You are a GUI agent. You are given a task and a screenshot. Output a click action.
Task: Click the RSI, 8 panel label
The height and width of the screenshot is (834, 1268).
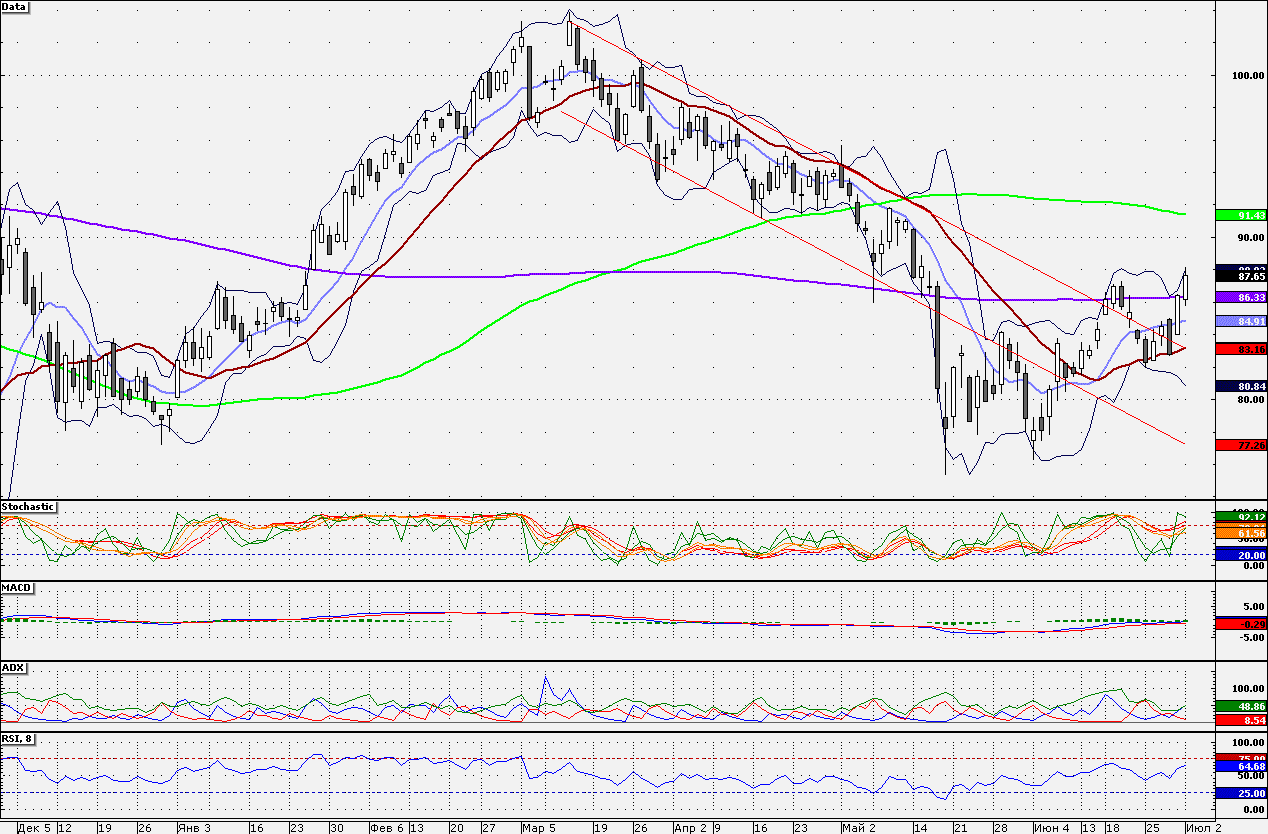[20, 739]
